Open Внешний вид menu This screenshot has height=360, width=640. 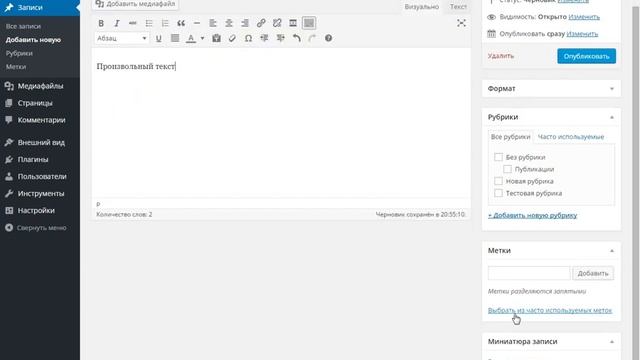tap(40, 142)
